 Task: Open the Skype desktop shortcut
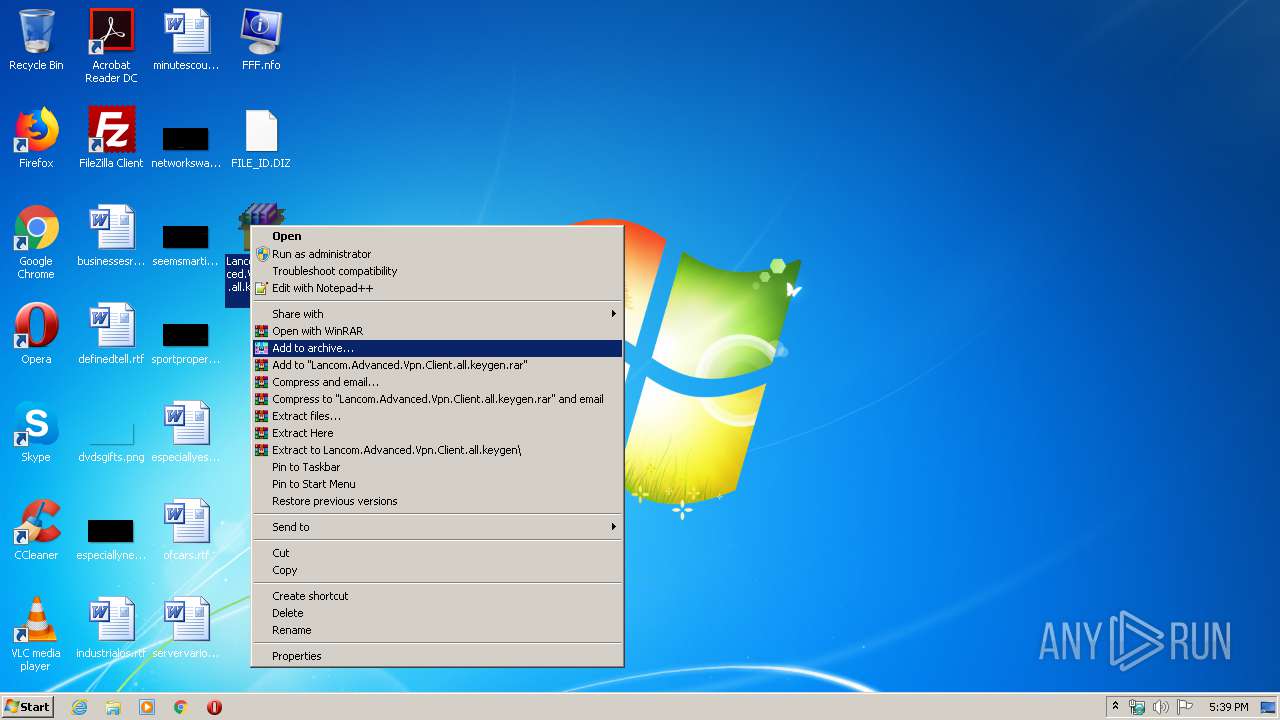(x=36, y=432)
